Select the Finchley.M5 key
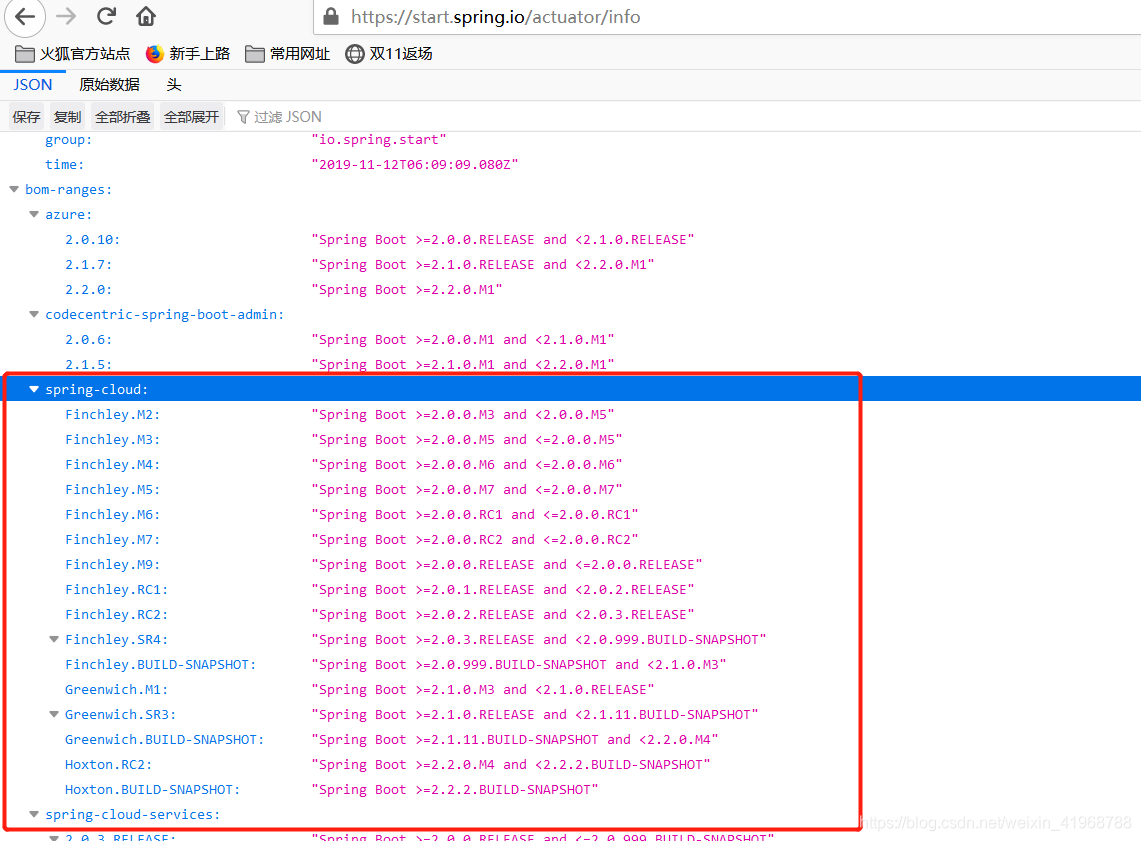Viewport: 1141px width, 841px height. (112, 490)
